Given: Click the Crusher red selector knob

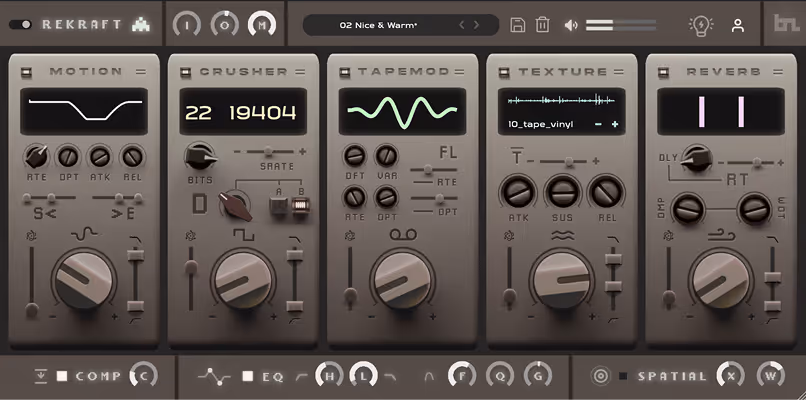Looking at the screenshot, I should (x=235, y=204).
